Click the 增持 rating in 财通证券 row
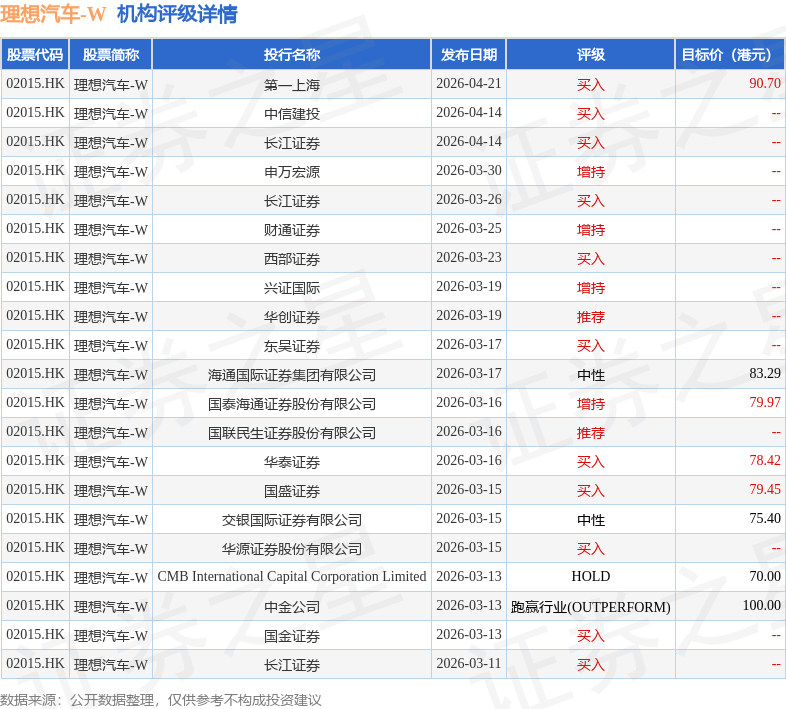786x709 pixels. point(591,230)
